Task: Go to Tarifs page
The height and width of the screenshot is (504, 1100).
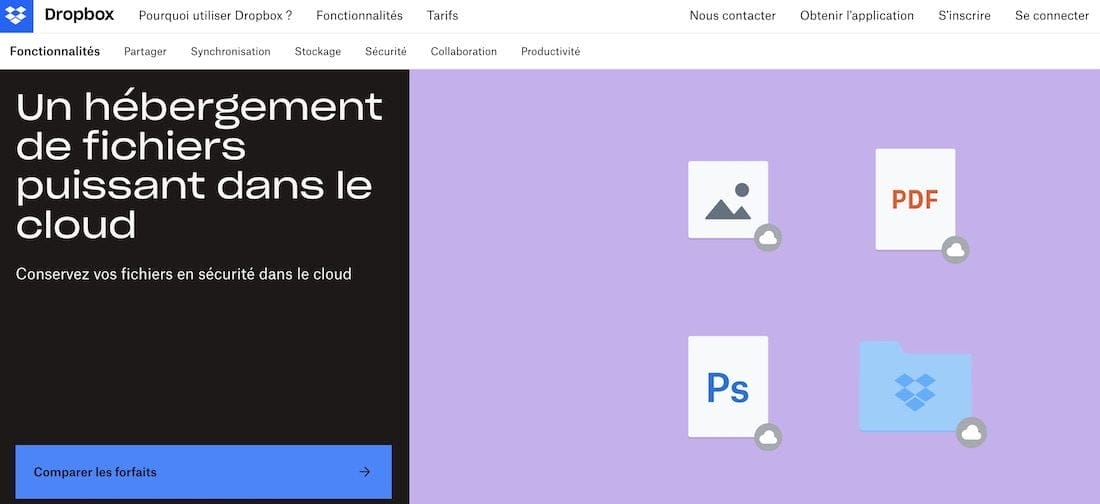Action: tap(443, 15)
